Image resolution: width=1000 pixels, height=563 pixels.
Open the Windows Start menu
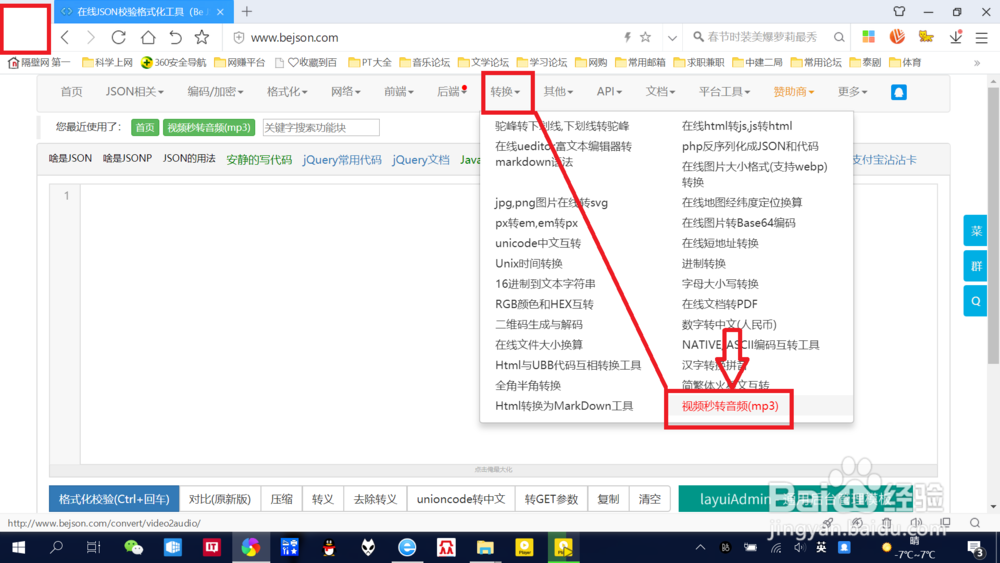[x=18, y=548]
